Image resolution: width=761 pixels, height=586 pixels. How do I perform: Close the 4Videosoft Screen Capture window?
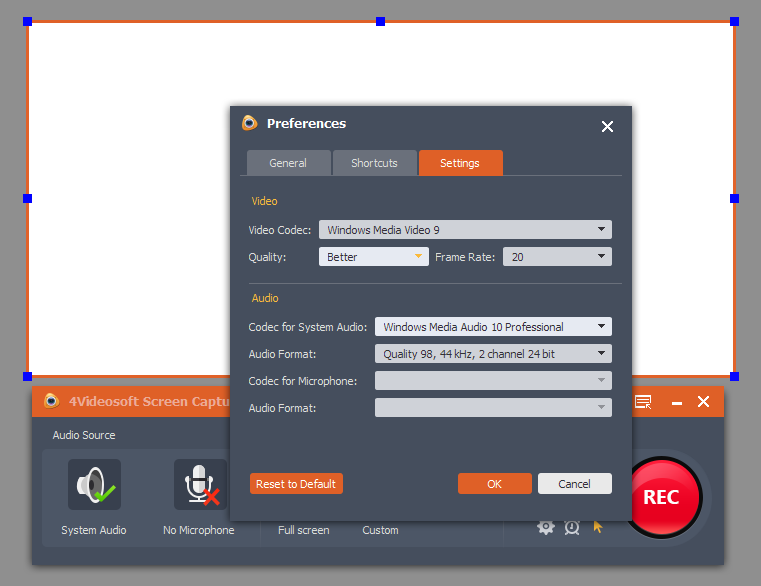pos(703,402)
